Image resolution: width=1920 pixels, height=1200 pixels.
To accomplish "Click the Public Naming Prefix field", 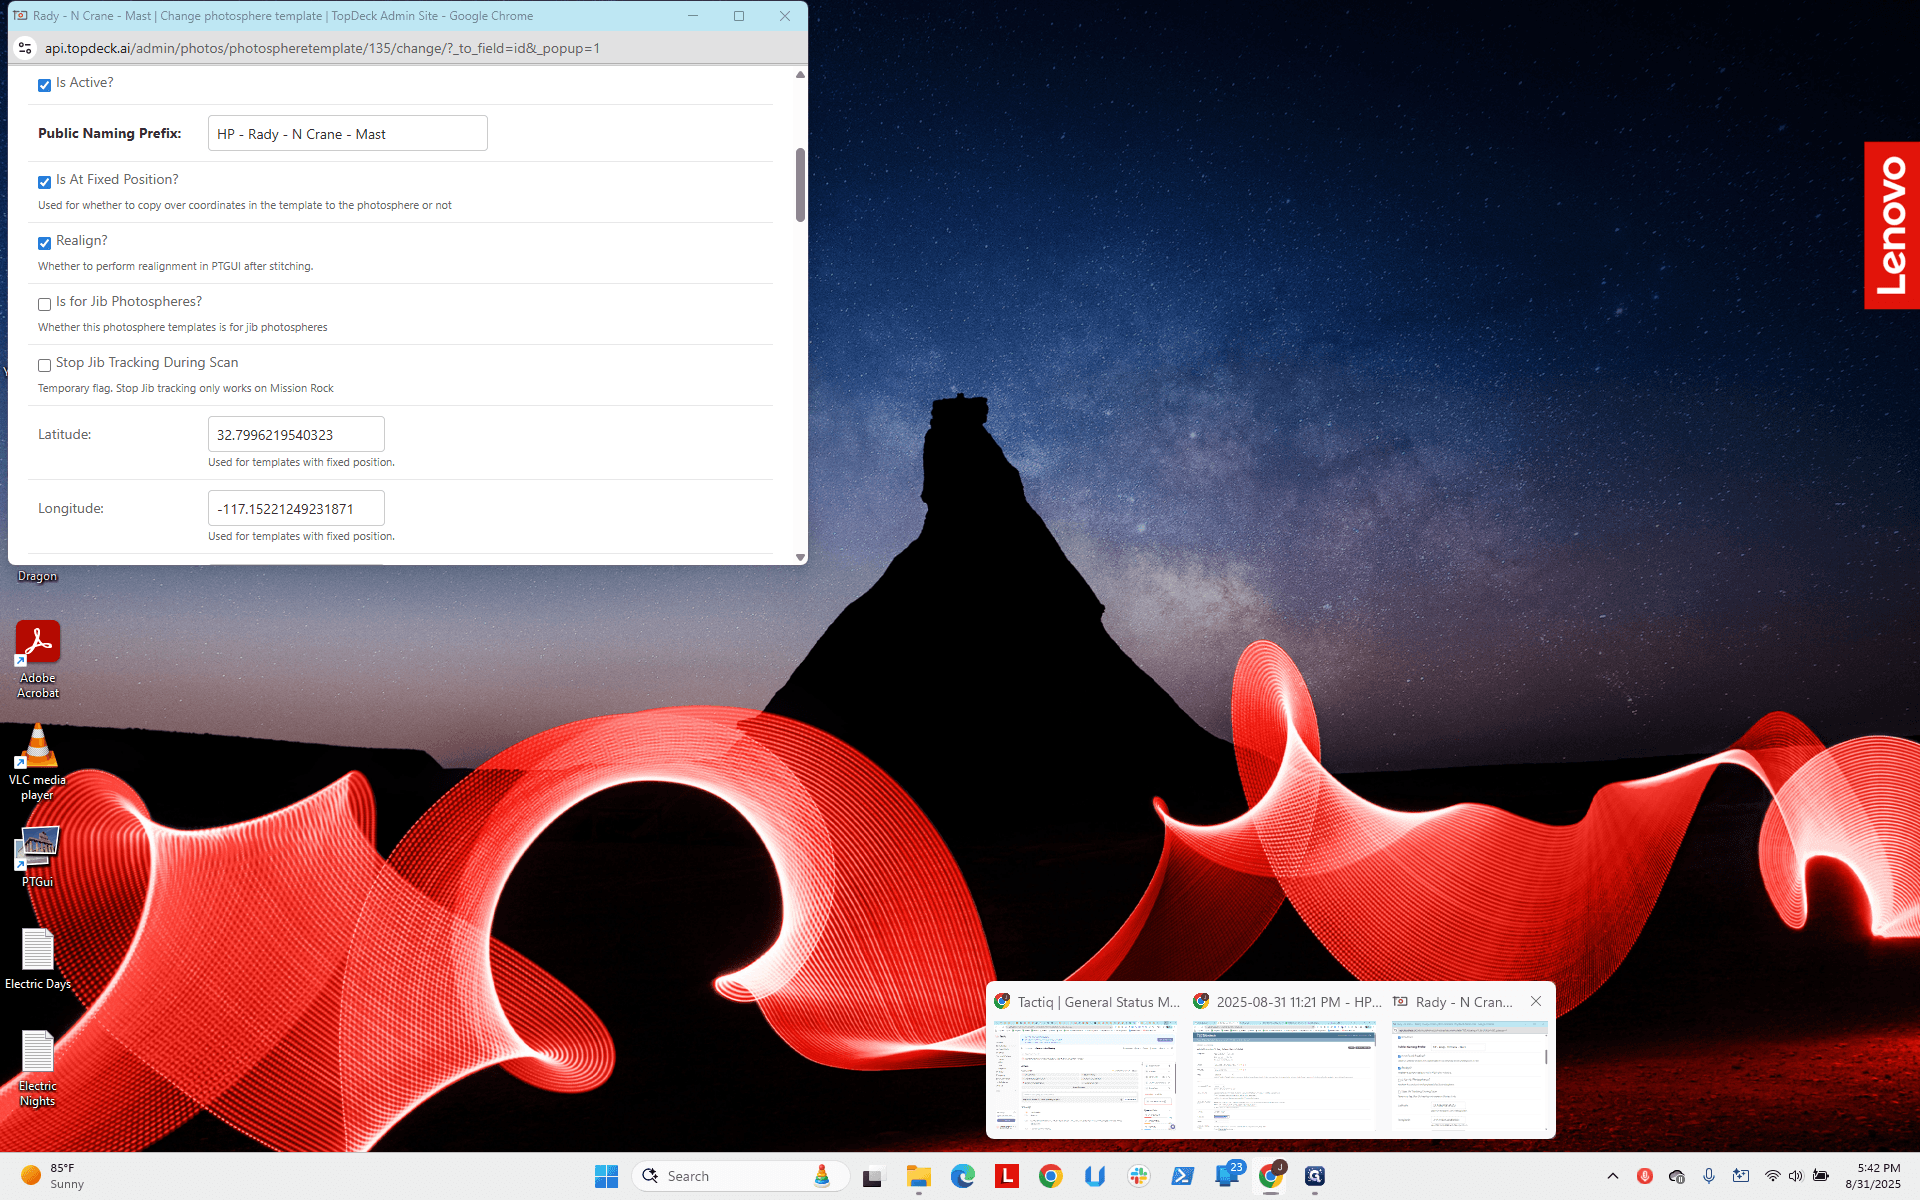I will coord(348,133).
